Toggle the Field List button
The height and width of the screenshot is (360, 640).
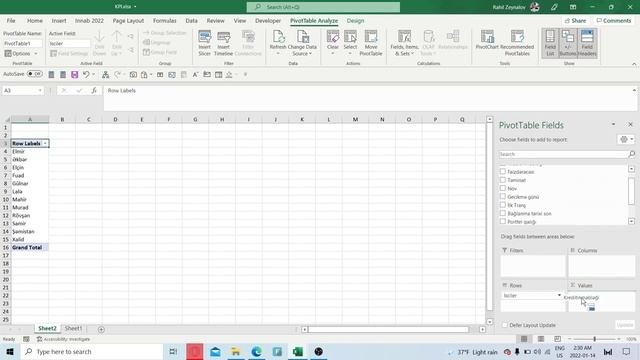pos(550,43)
